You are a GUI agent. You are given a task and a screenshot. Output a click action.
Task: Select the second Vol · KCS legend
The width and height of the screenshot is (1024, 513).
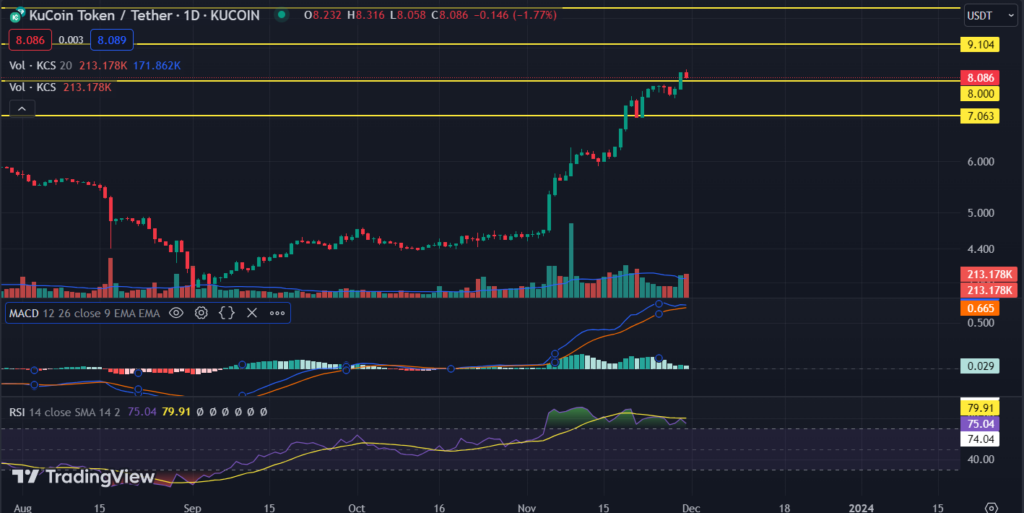pyautogui.click(x=32, y=87)
